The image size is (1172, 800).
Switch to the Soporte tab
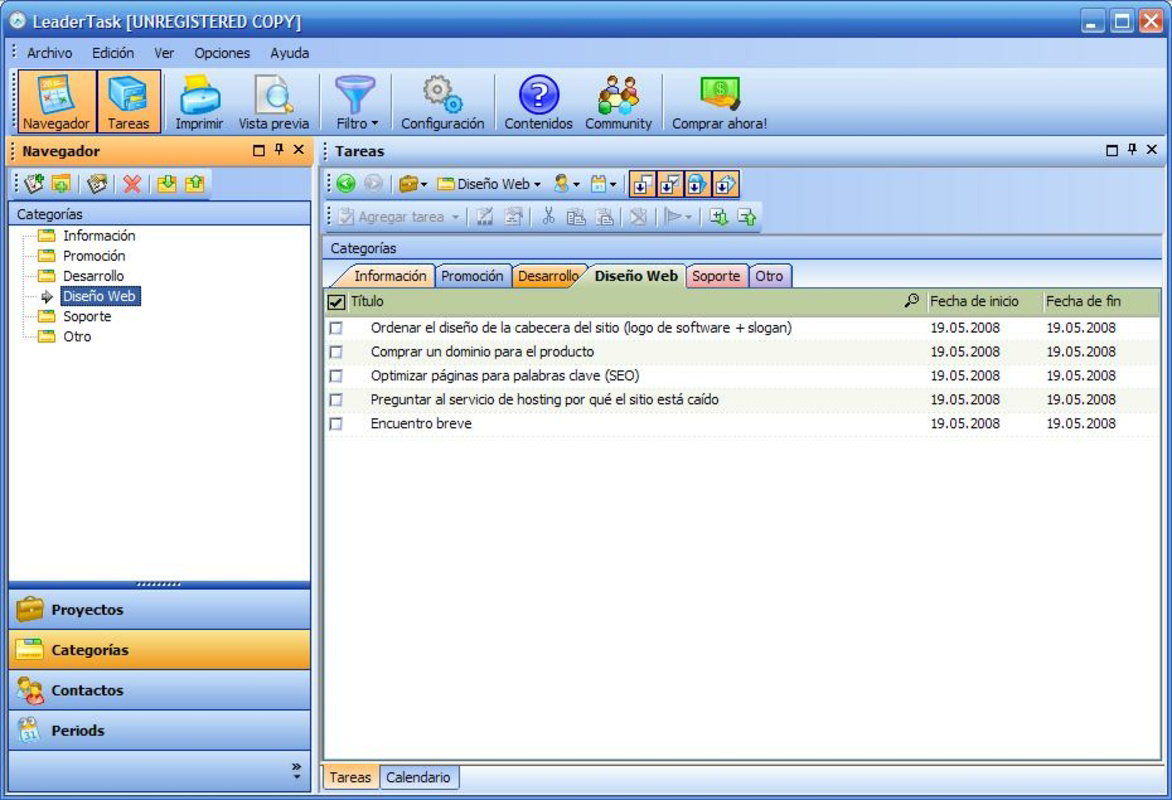click(x=717, y=275)
